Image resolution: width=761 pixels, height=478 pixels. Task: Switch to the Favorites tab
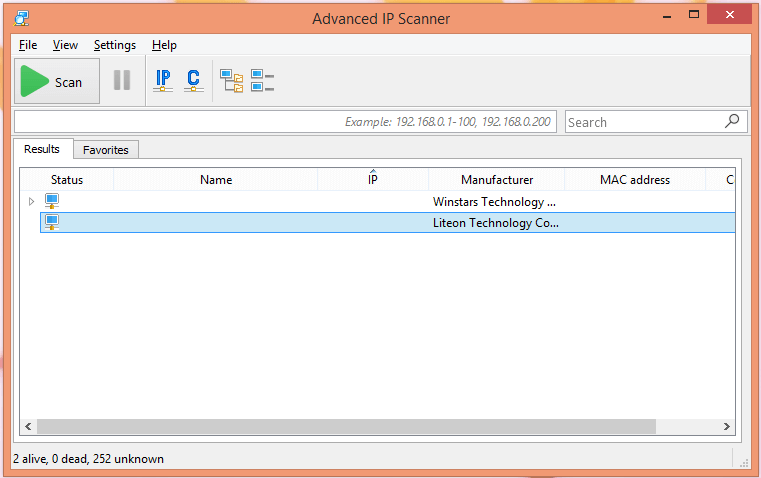pyautogui.click(x=106, y=150)
